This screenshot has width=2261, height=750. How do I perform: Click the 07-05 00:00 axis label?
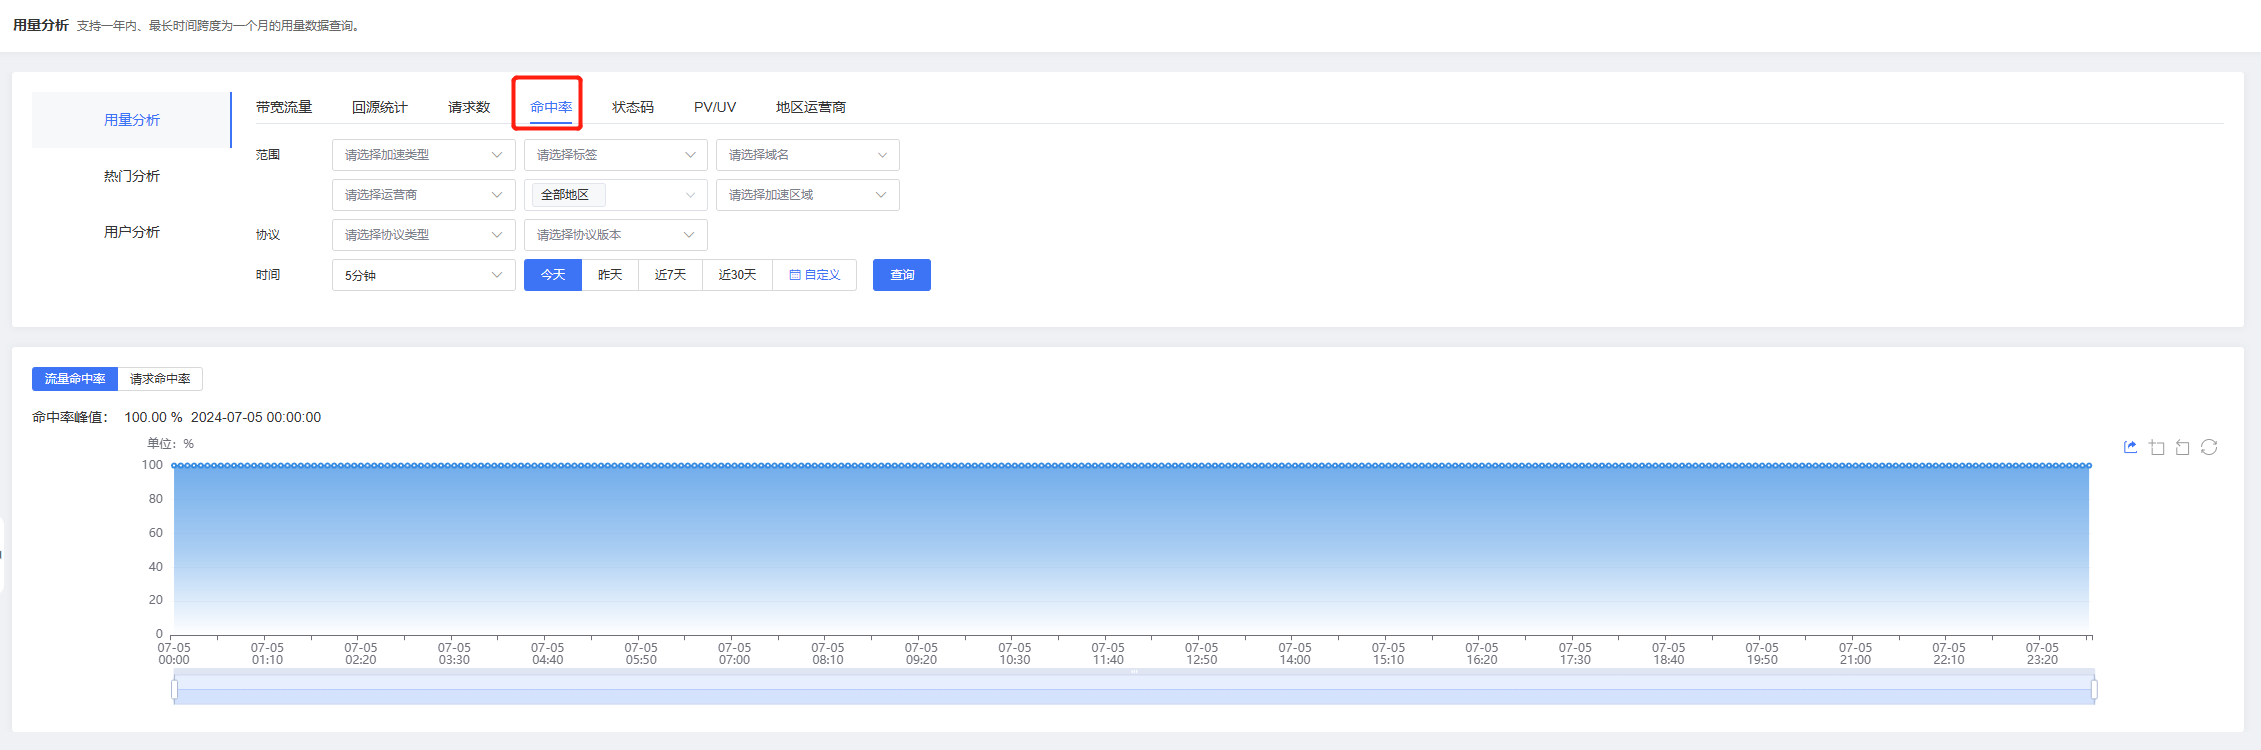(174, 654)
